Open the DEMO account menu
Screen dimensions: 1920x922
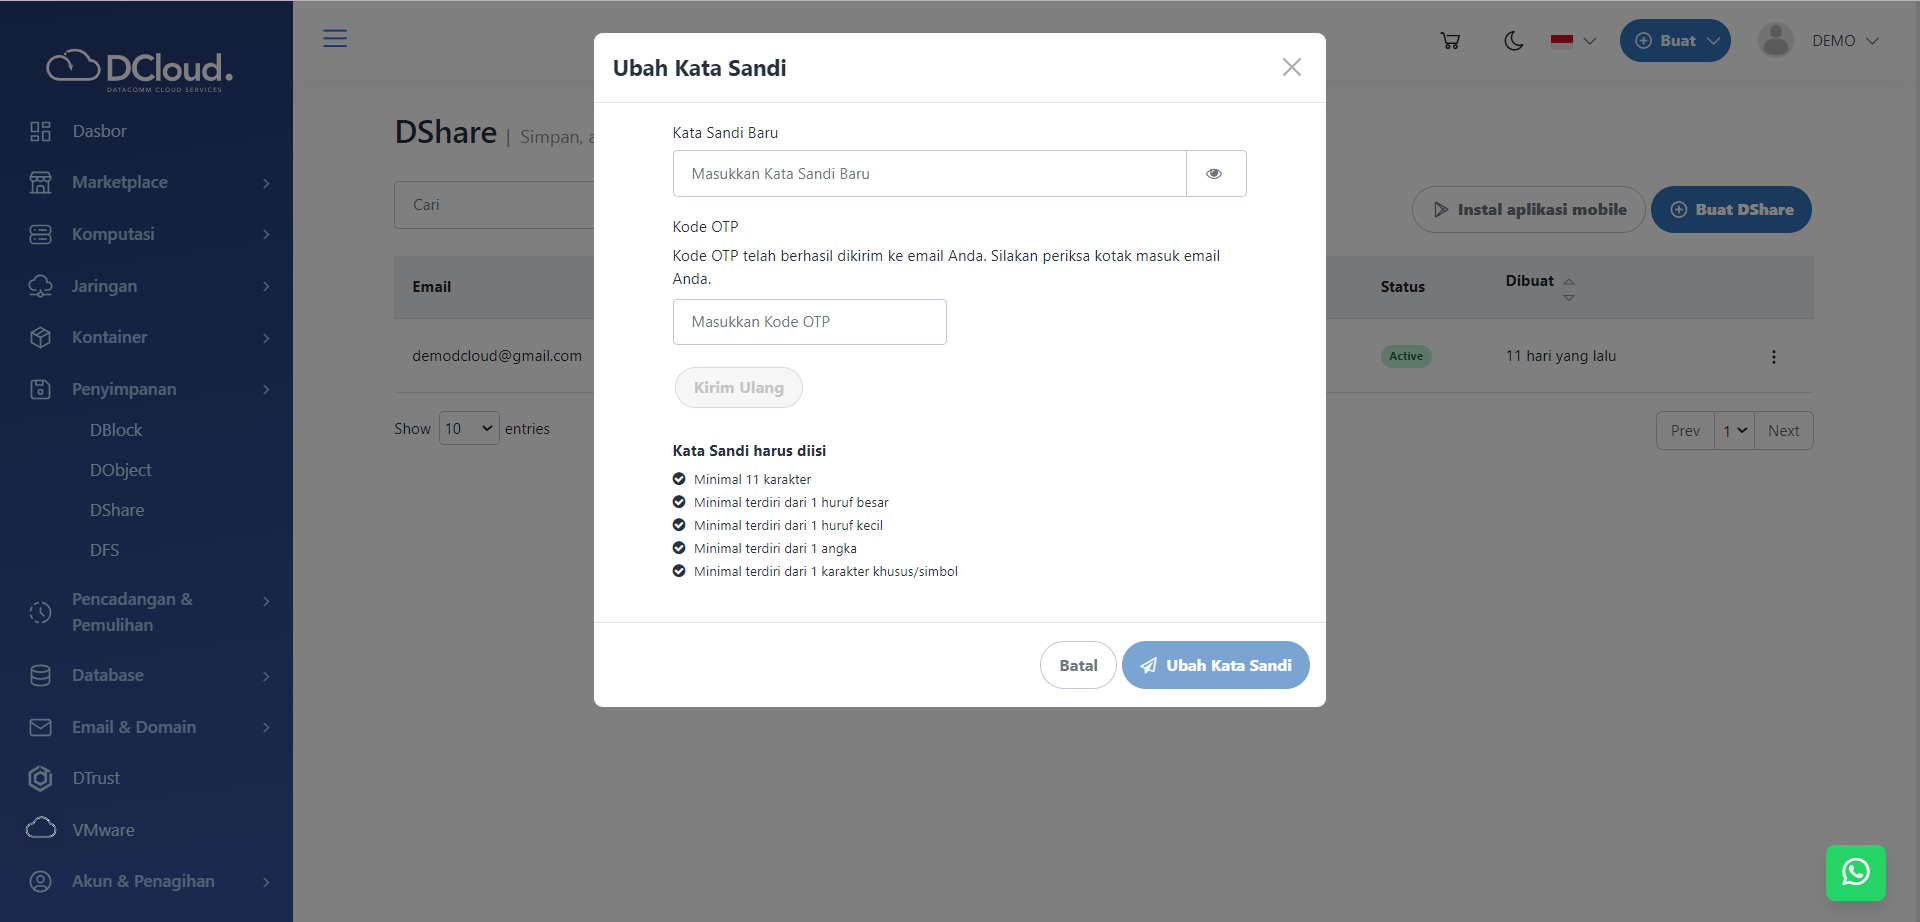click(x=1845, y=40)
